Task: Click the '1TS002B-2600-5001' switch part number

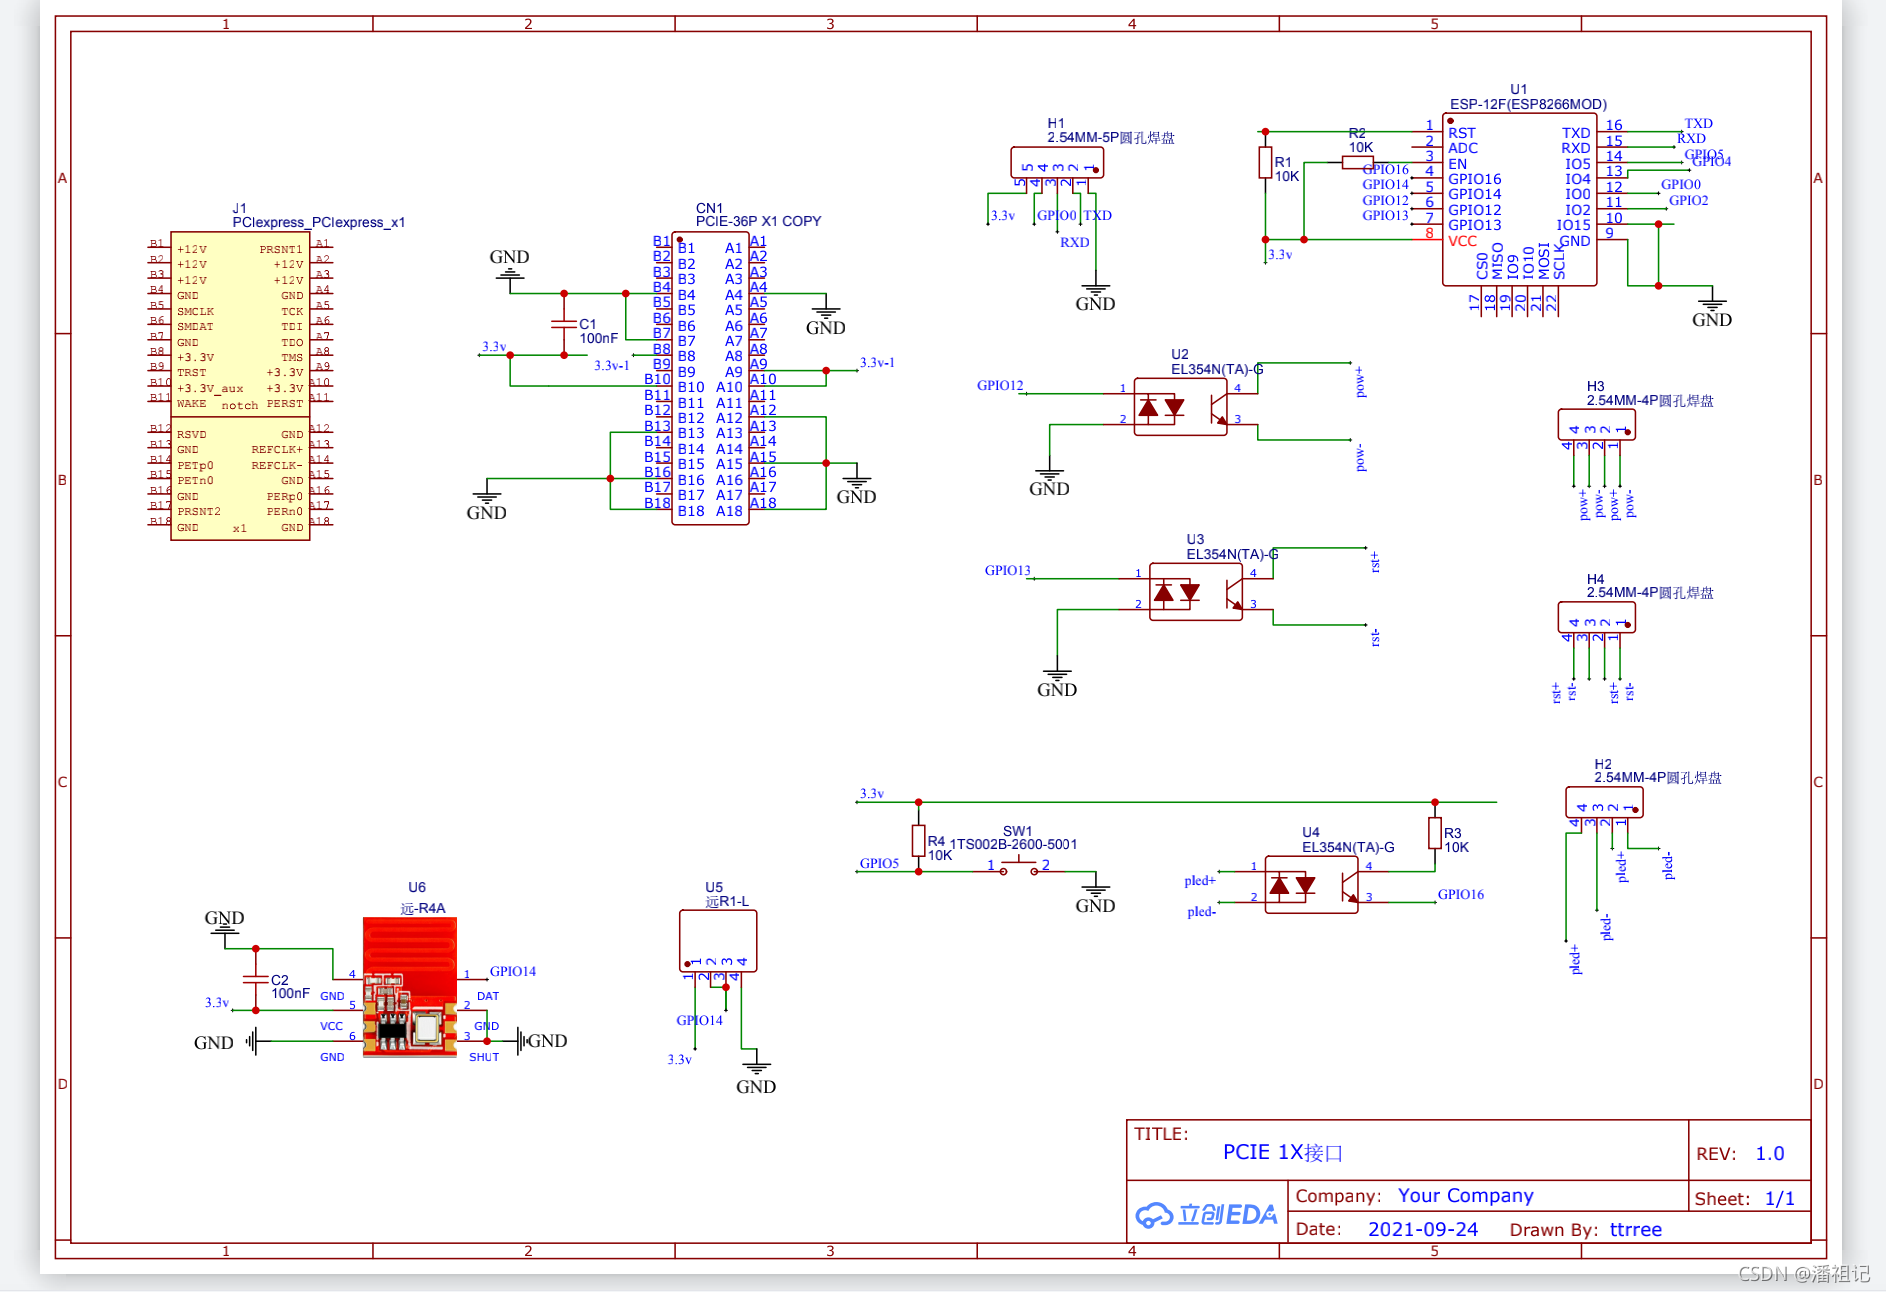Action: 1013,844
